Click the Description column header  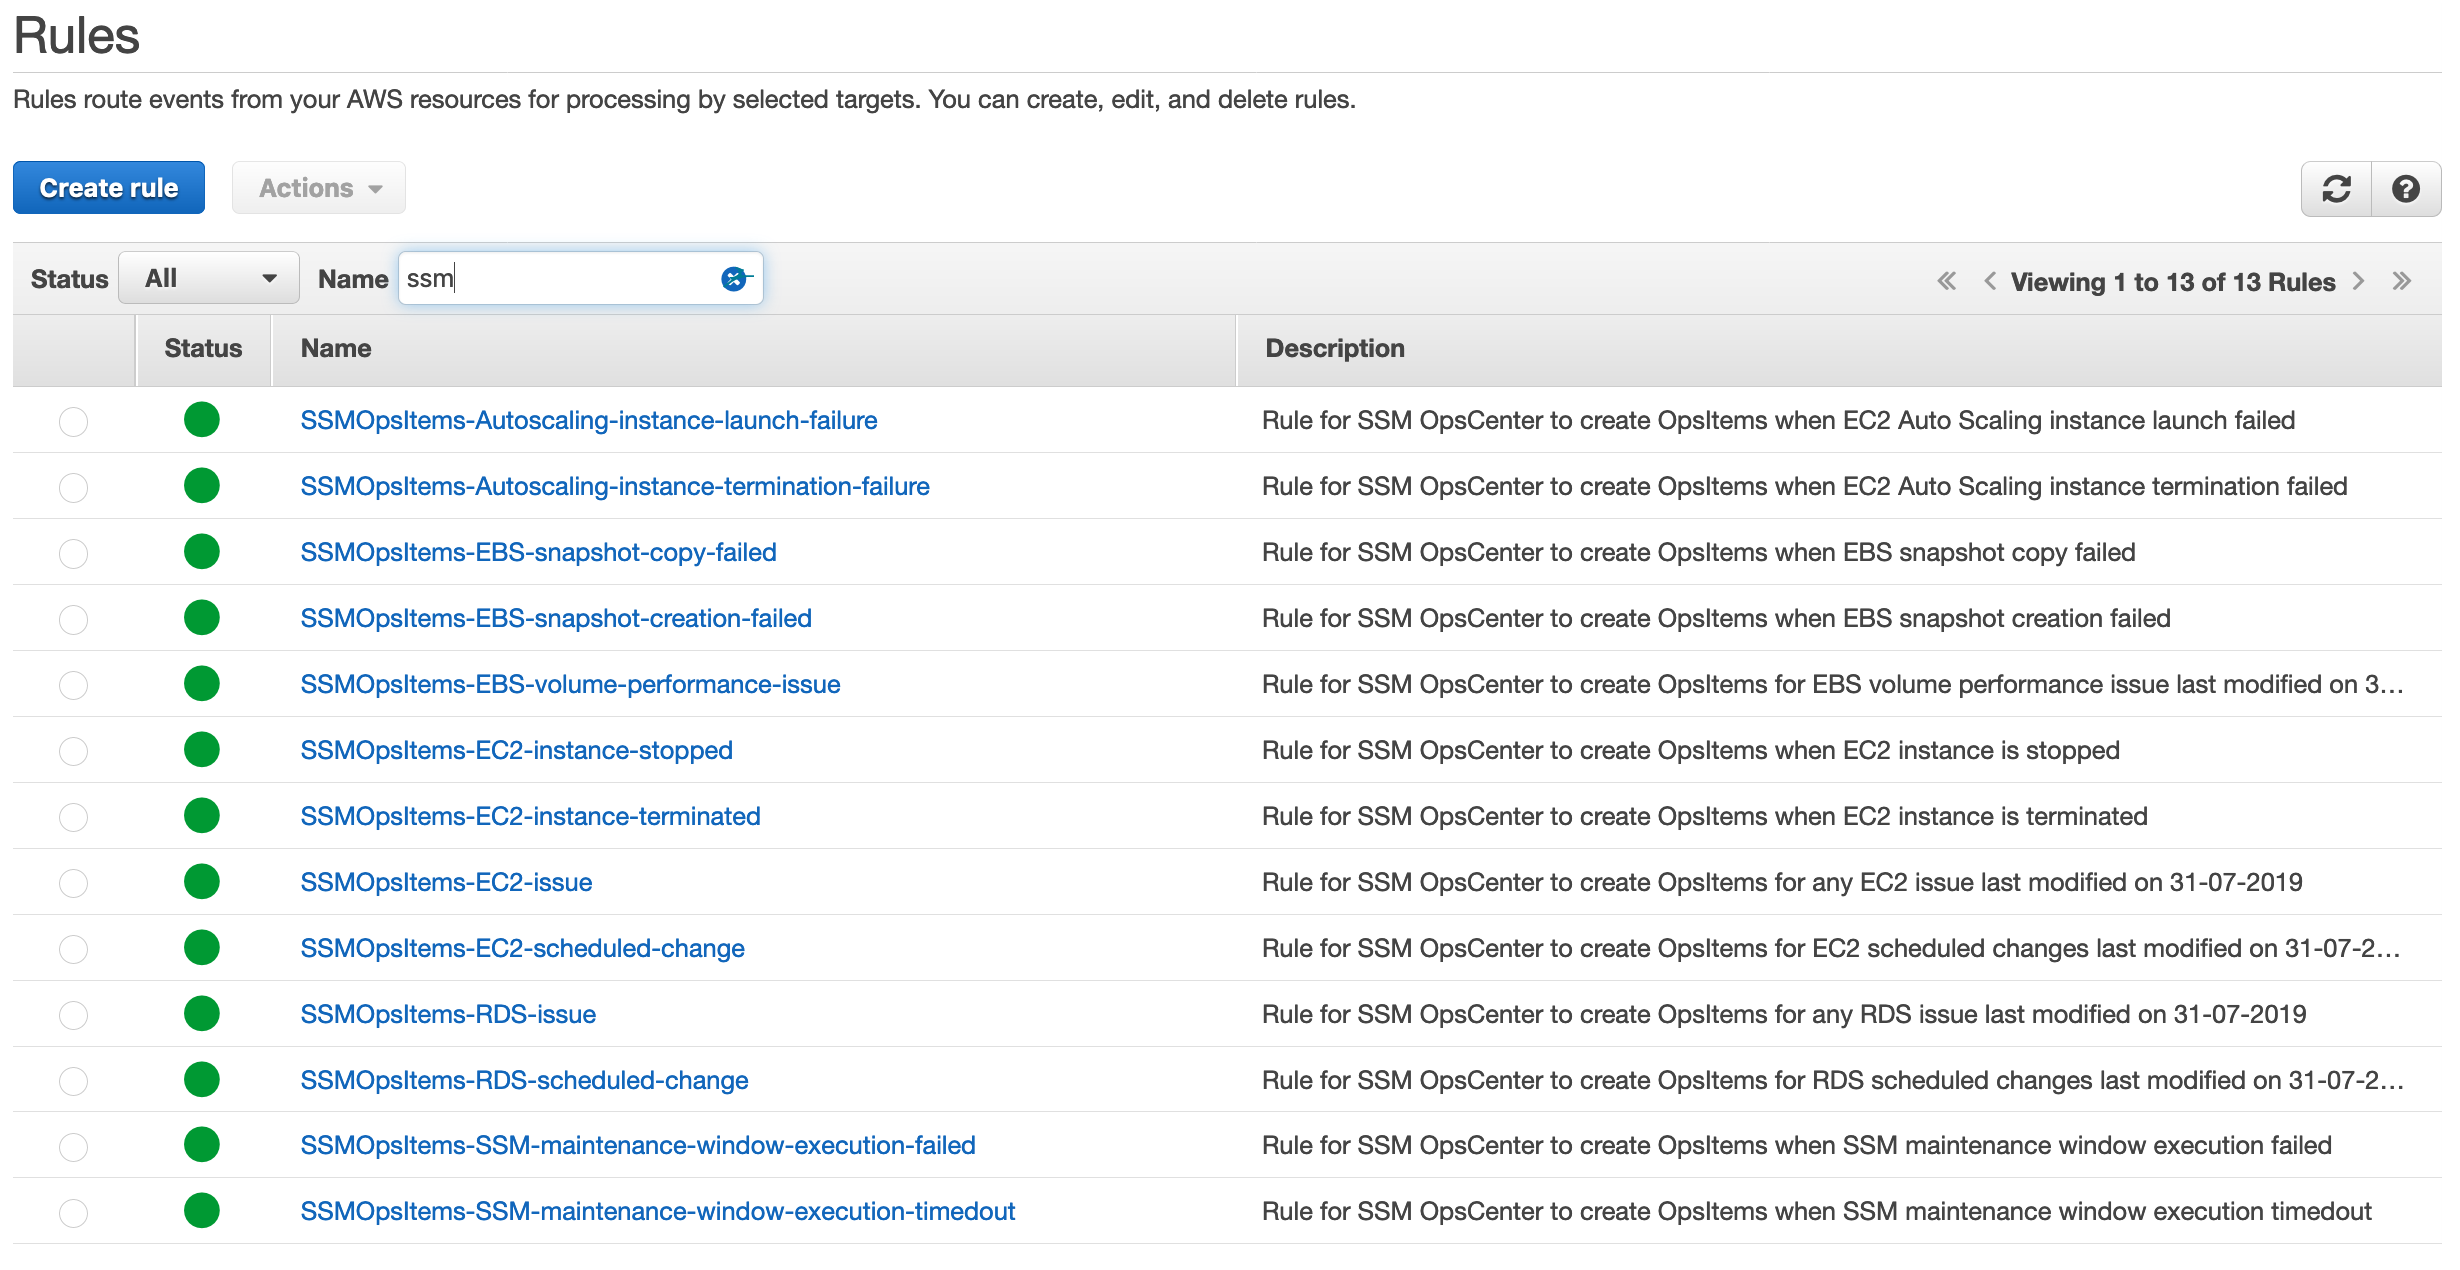pyautogui.click(x=1334, y=349)
